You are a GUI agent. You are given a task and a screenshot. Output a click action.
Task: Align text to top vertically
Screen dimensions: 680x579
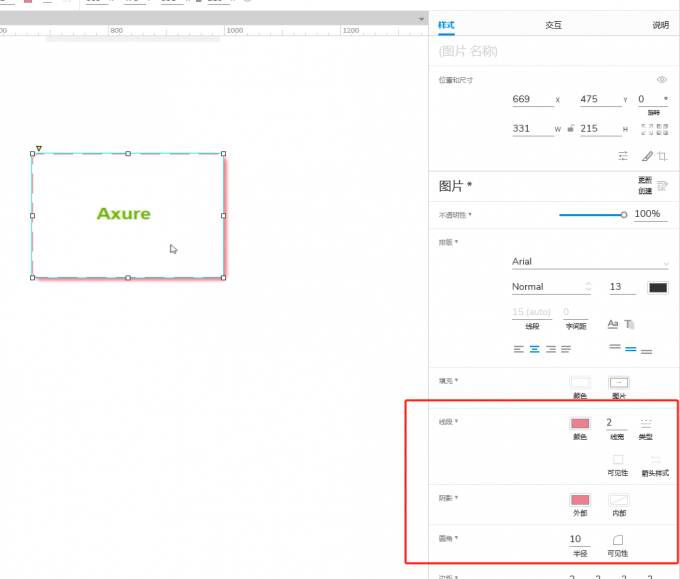[x=615, y=347]
